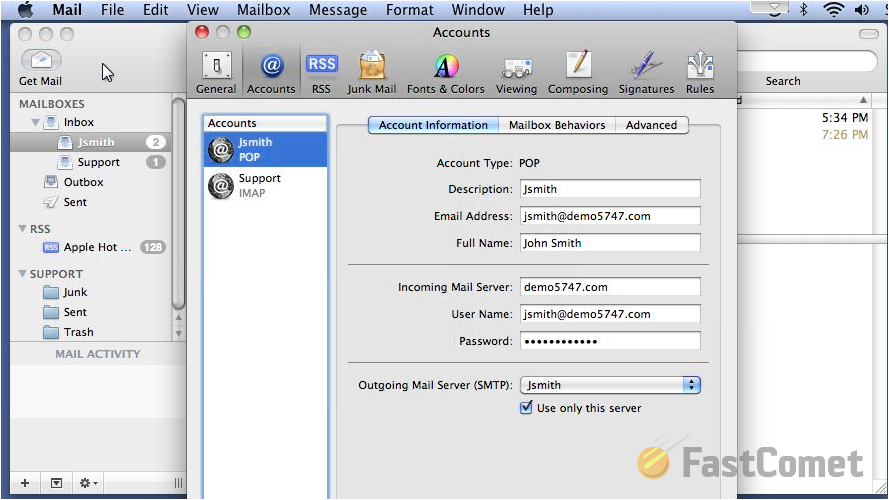Click the Email Address field

click(610, 216)
